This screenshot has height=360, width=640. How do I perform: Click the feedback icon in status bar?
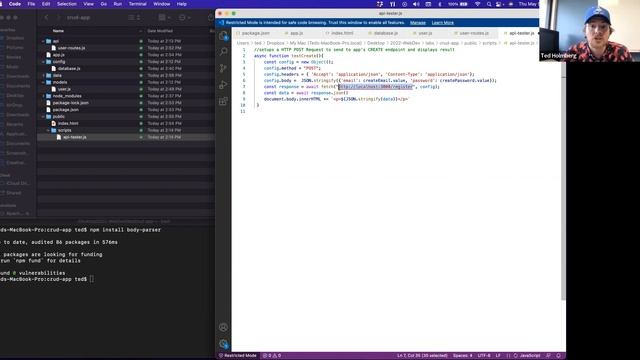point(549,356)
